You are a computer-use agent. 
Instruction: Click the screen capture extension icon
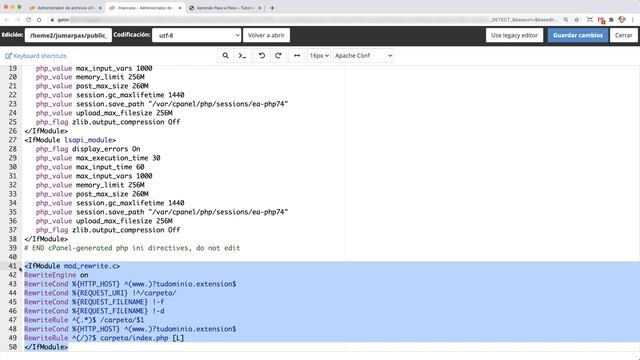click(590, 20)
